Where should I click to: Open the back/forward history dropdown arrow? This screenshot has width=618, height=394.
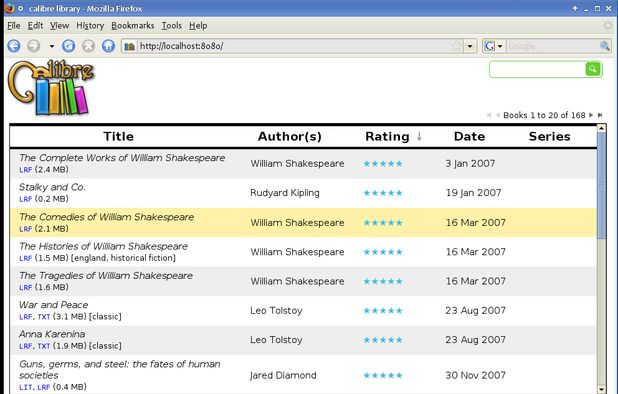pyautogui.click(x=52, y=46)
